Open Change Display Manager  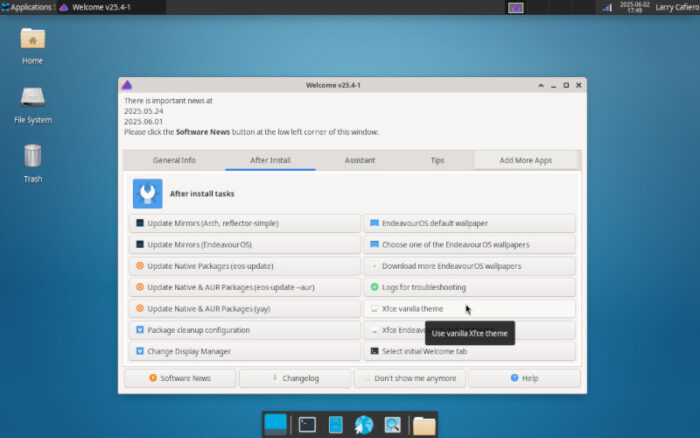(x=245, y=351)
